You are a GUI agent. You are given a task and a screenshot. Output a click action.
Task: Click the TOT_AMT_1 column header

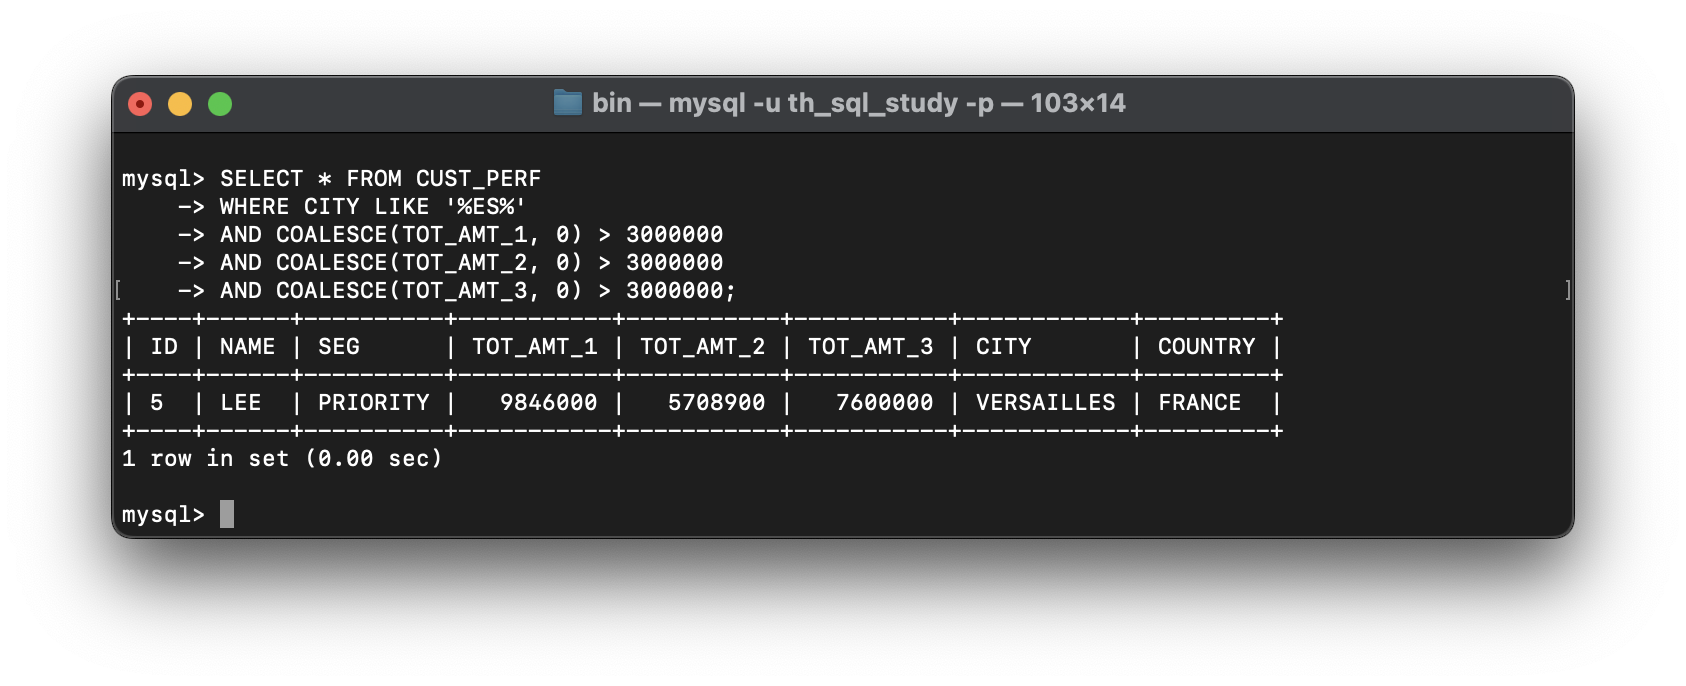534,347
